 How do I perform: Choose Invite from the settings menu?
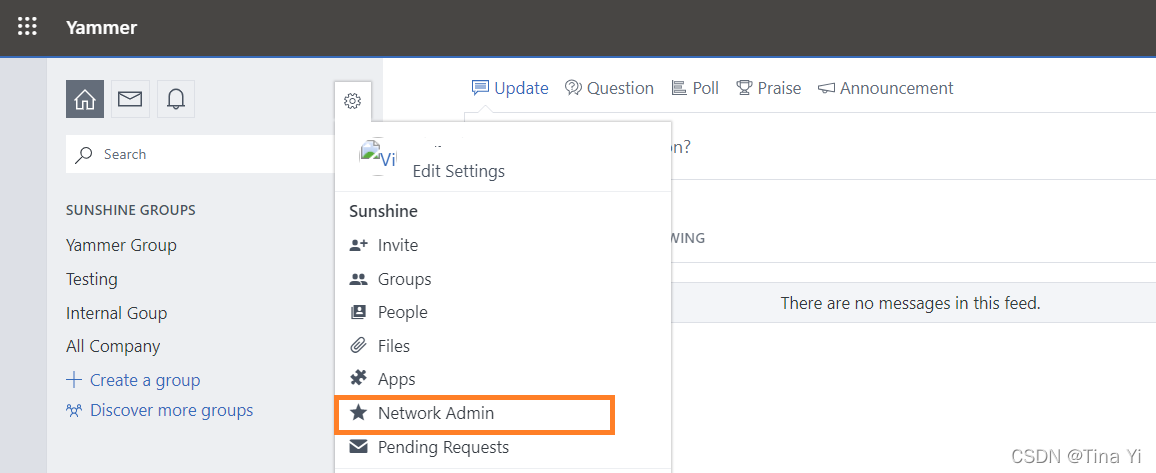point(398,245)
